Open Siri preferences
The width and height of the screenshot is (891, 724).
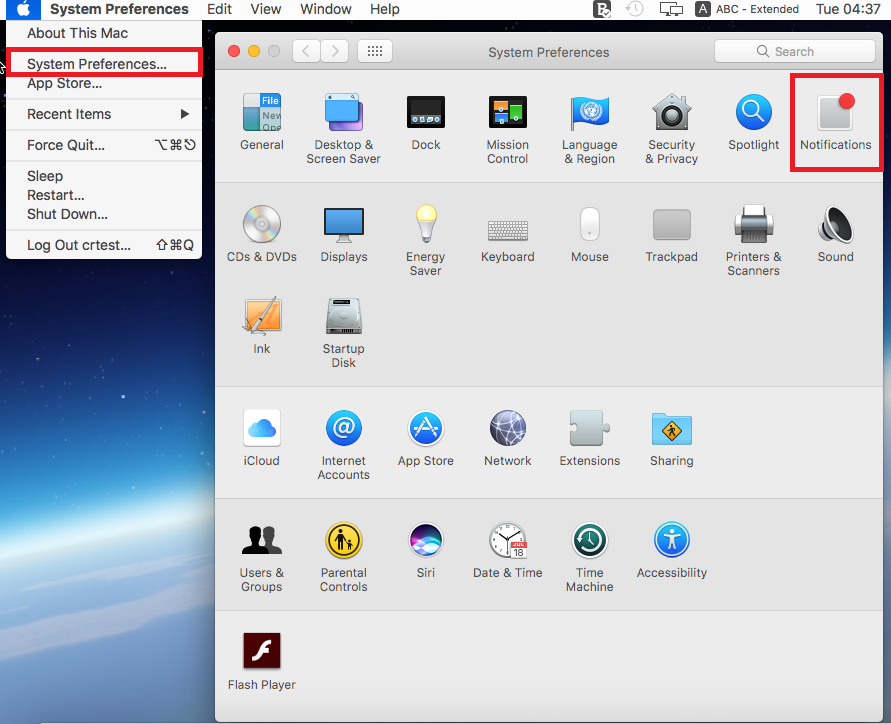[x=426, y=550]
